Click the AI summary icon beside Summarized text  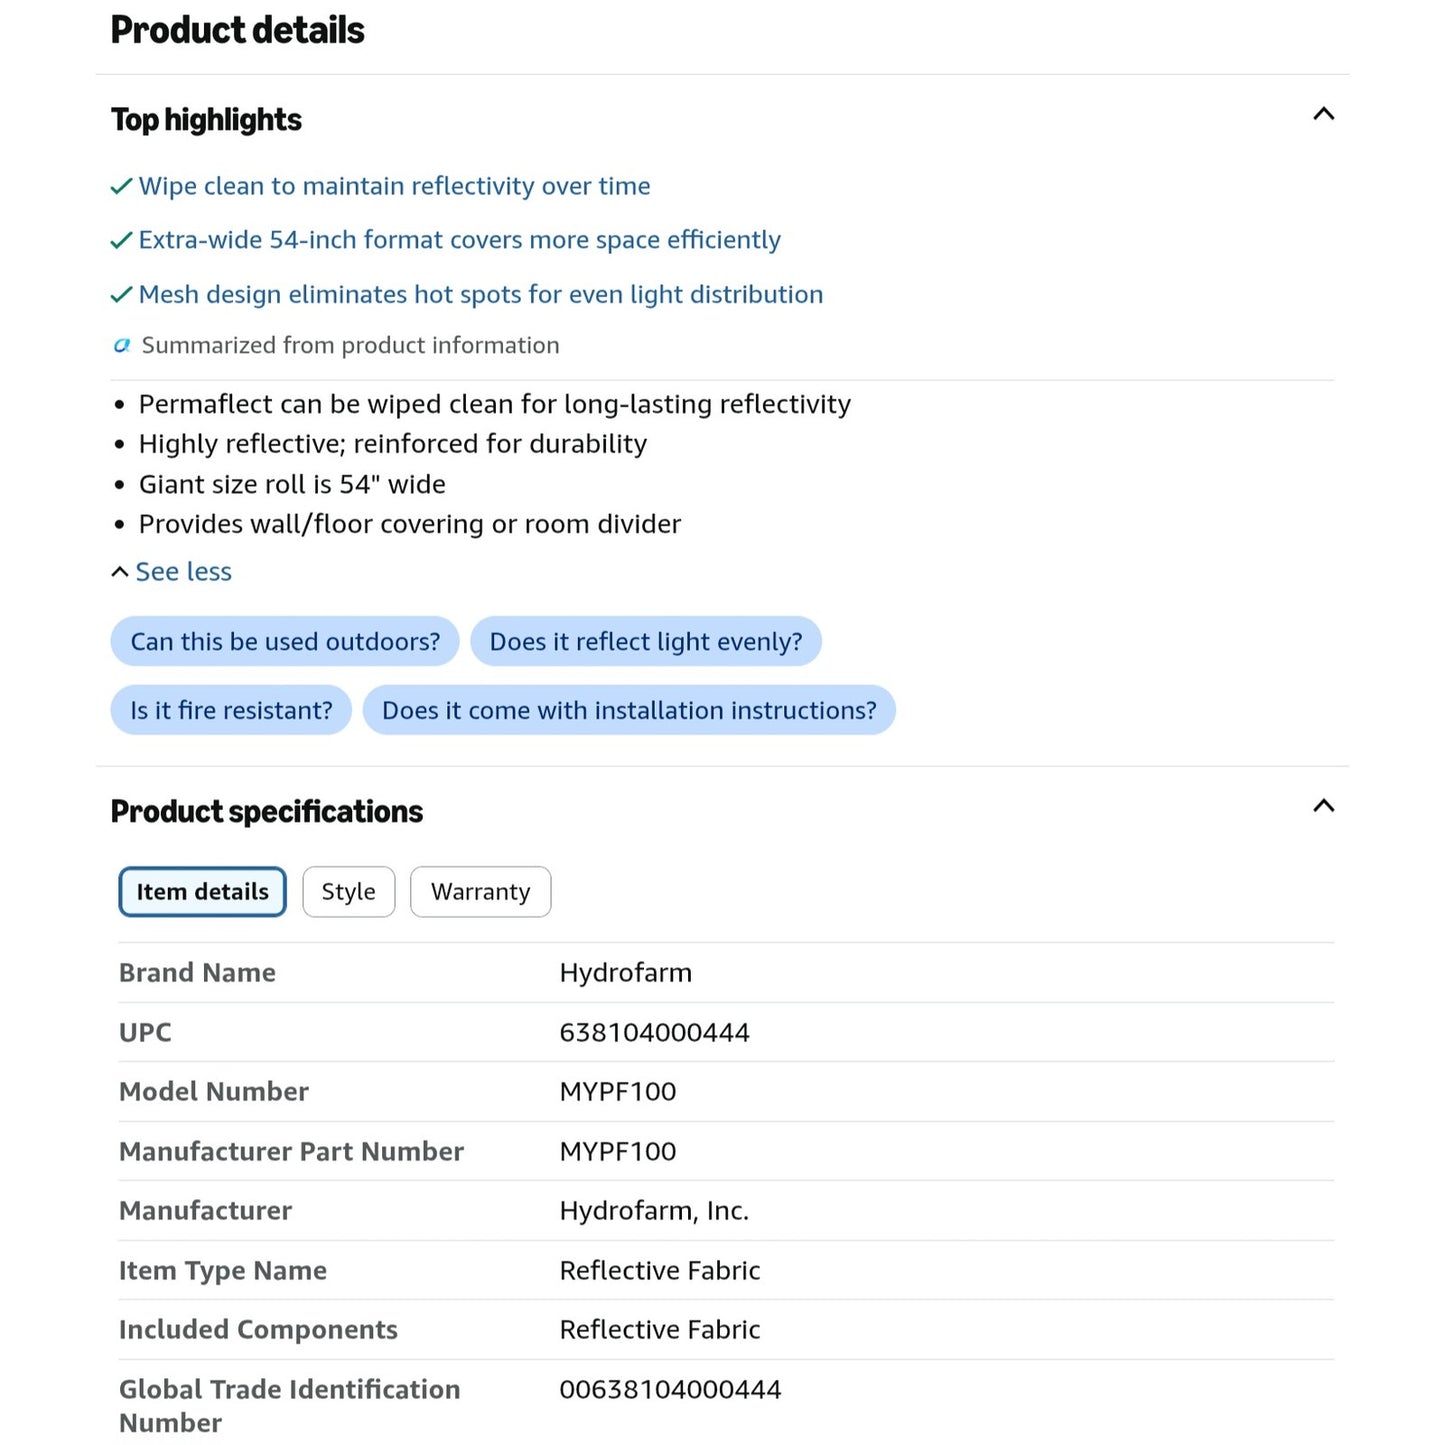pos(122,346)
